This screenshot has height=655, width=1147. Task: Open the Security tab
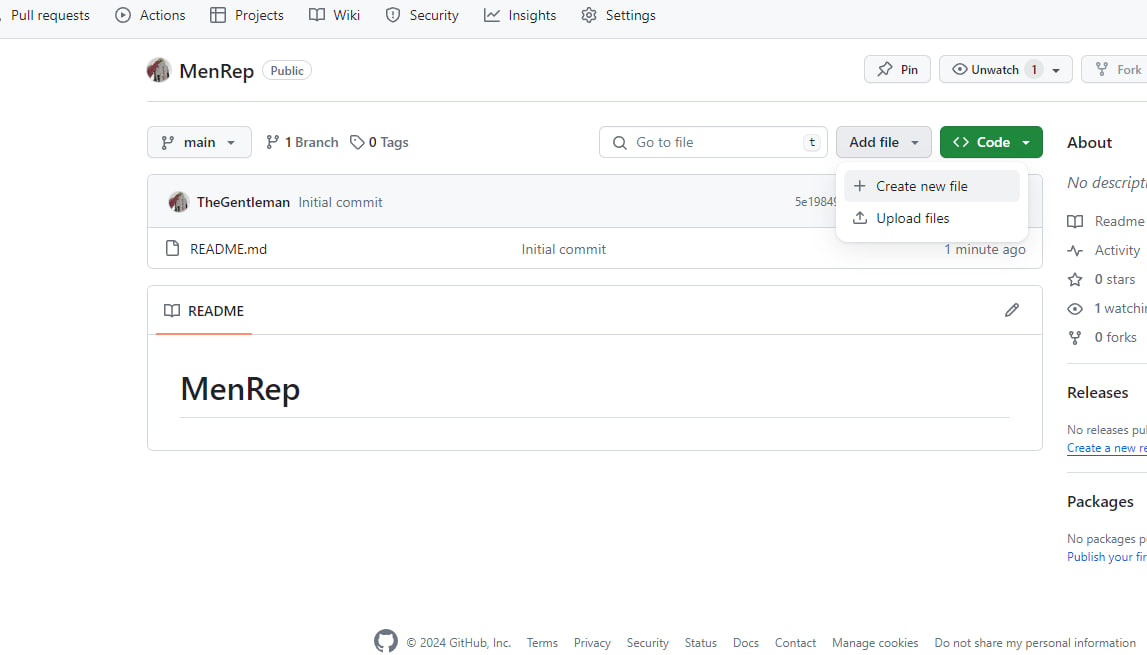click(x=422, y=15)
